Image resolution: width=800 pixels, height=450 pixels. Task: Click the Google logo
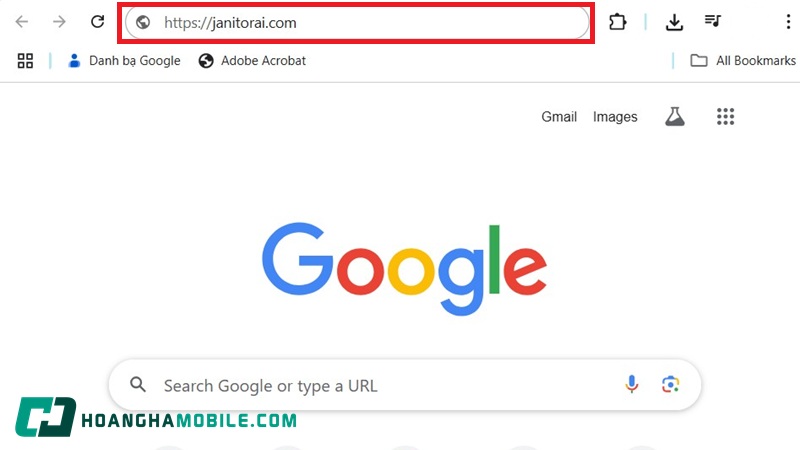point(404,261)
